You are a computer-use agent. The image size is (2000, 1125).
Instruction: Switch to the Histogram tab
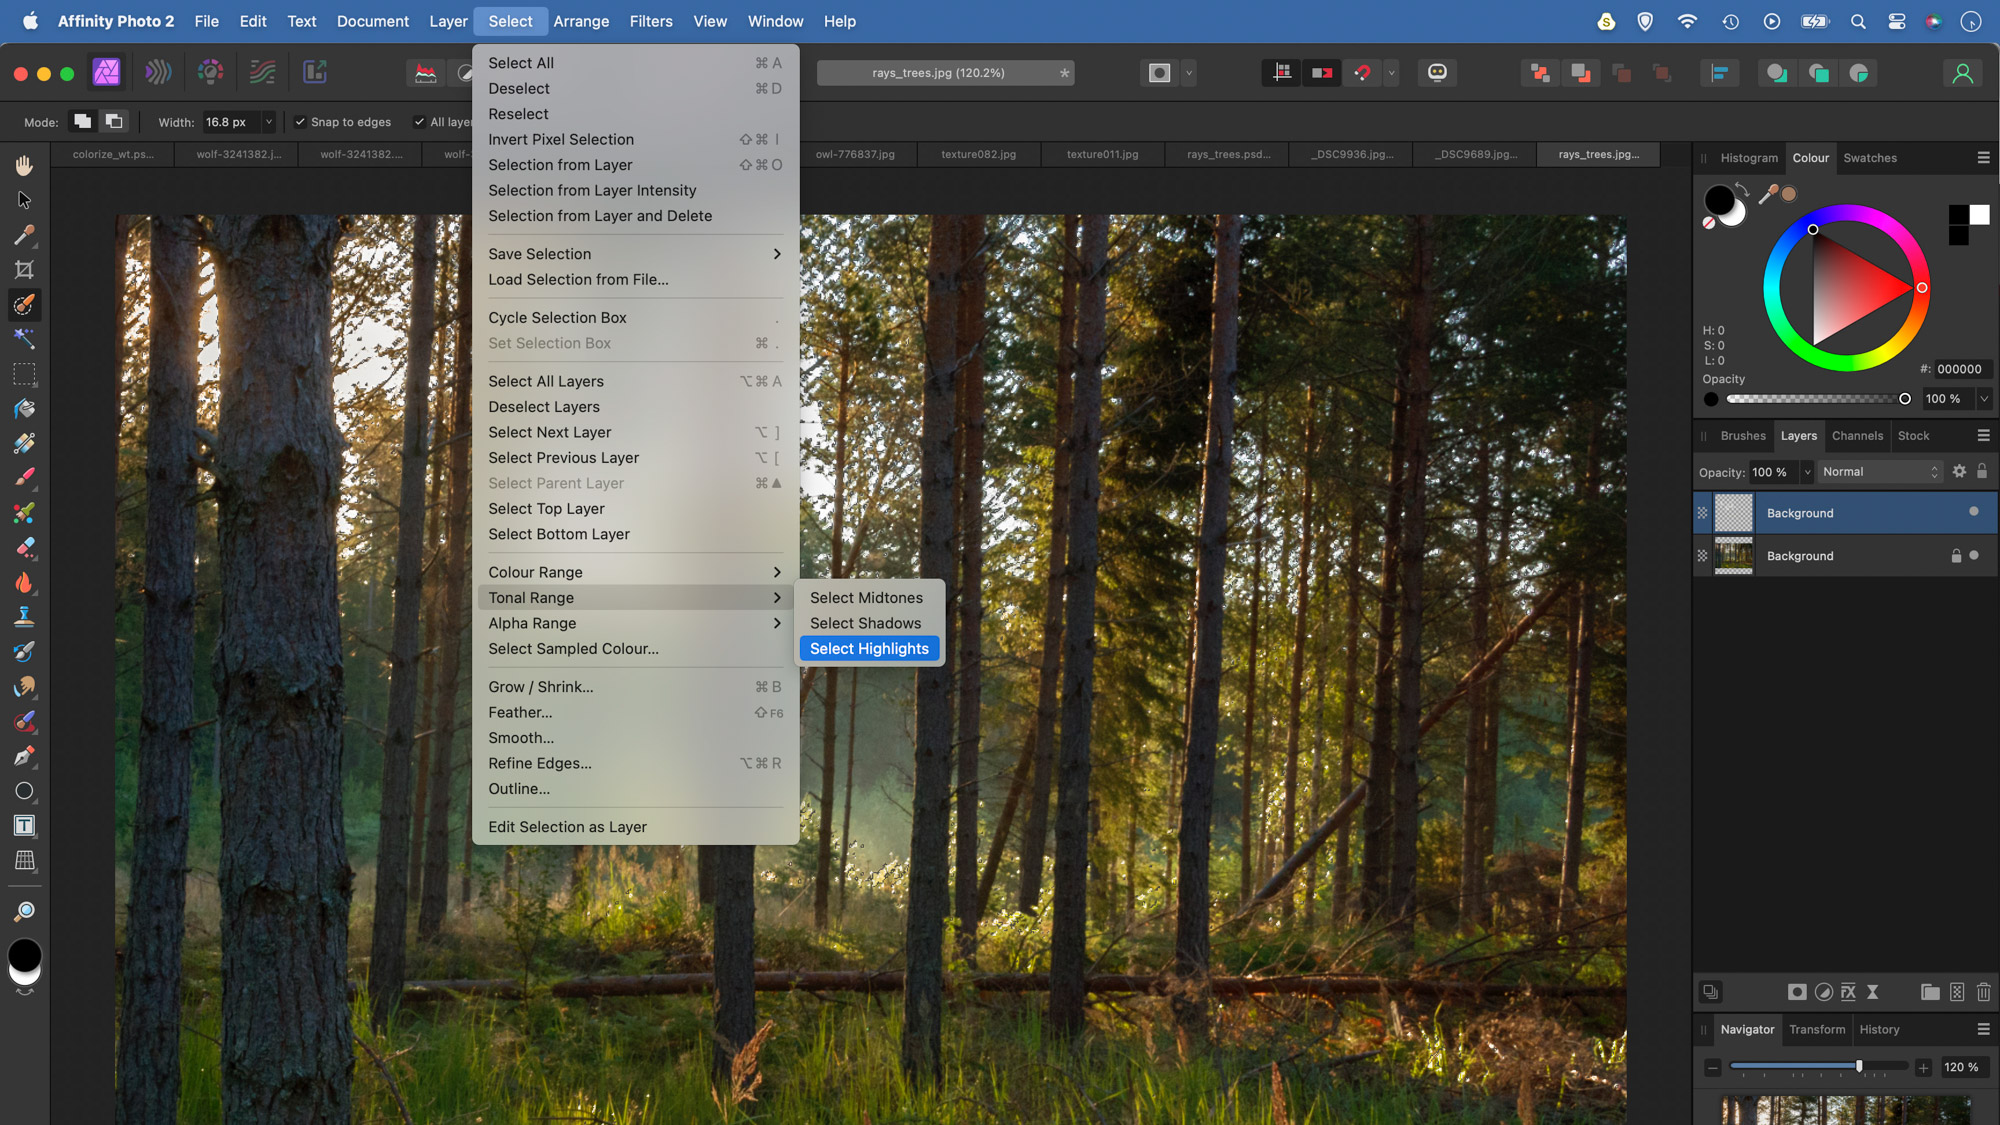[x=1749, y=158]
